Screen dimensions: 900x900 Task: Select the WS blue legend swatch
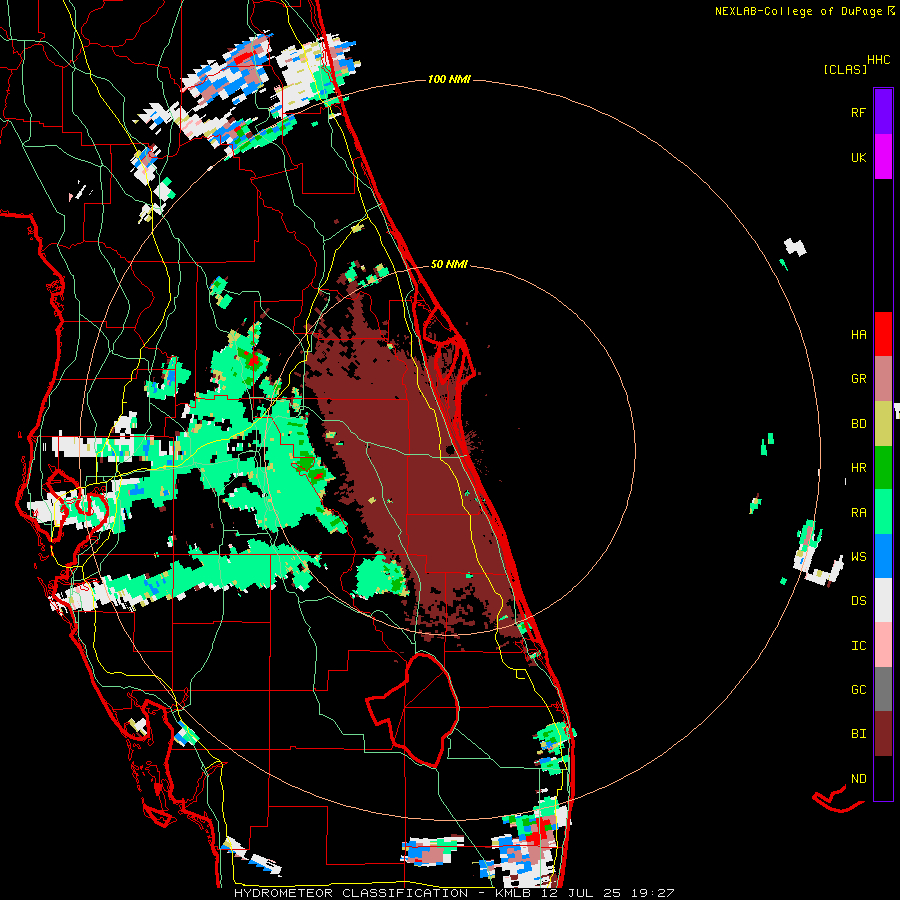click(x=883, y=556)
